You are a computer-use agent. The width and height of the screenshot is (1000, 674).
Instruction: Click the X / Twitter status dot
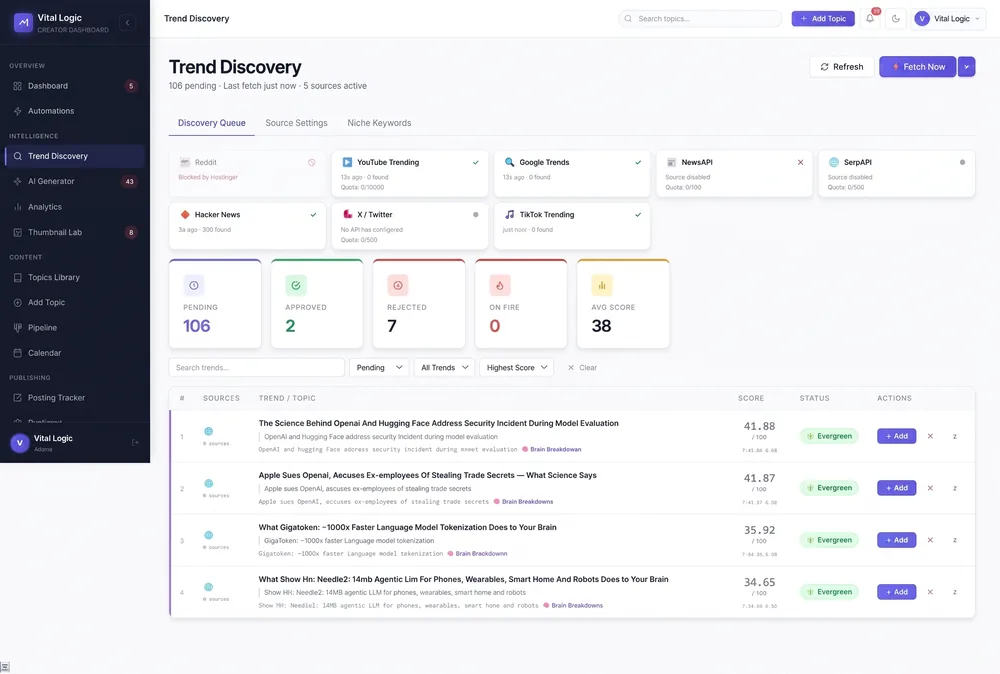pyautogui.click(x=476, y=215)
